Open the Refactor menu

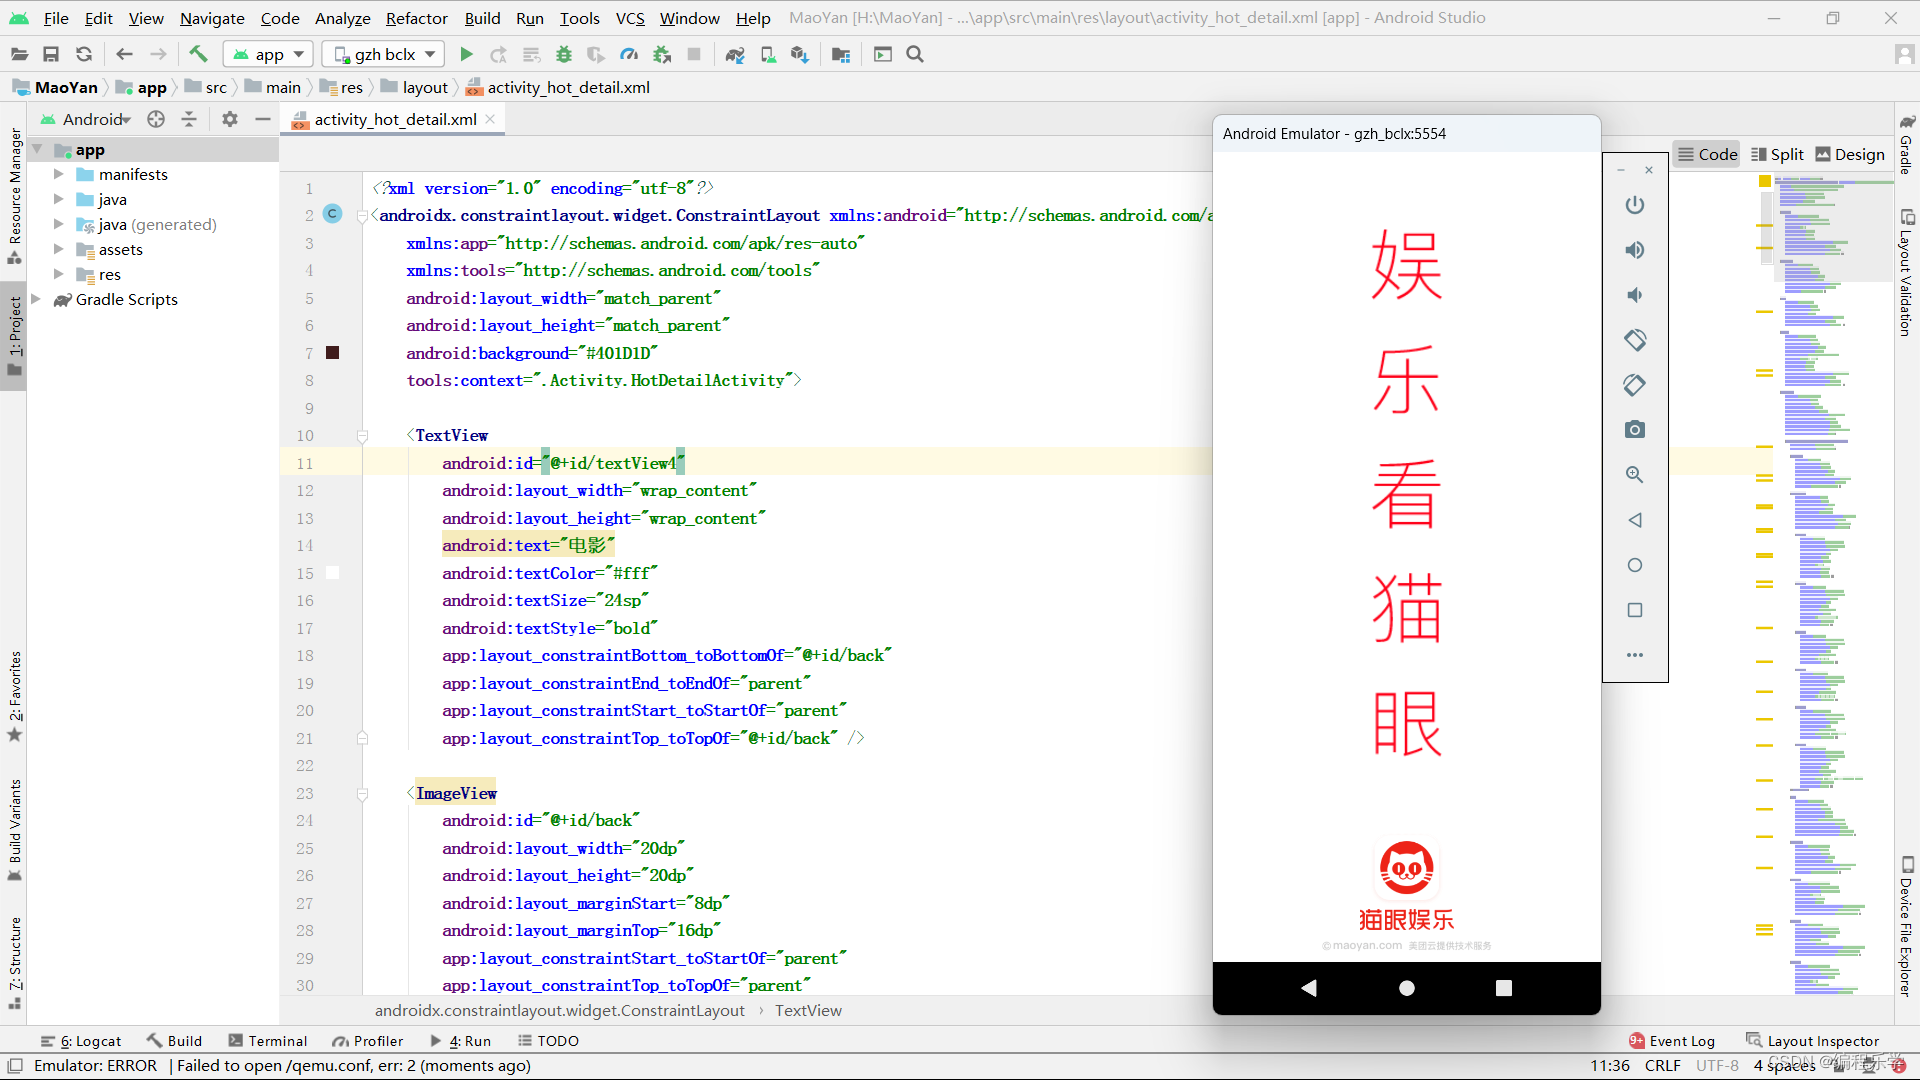pyautogui.click(x=416, y=18)
